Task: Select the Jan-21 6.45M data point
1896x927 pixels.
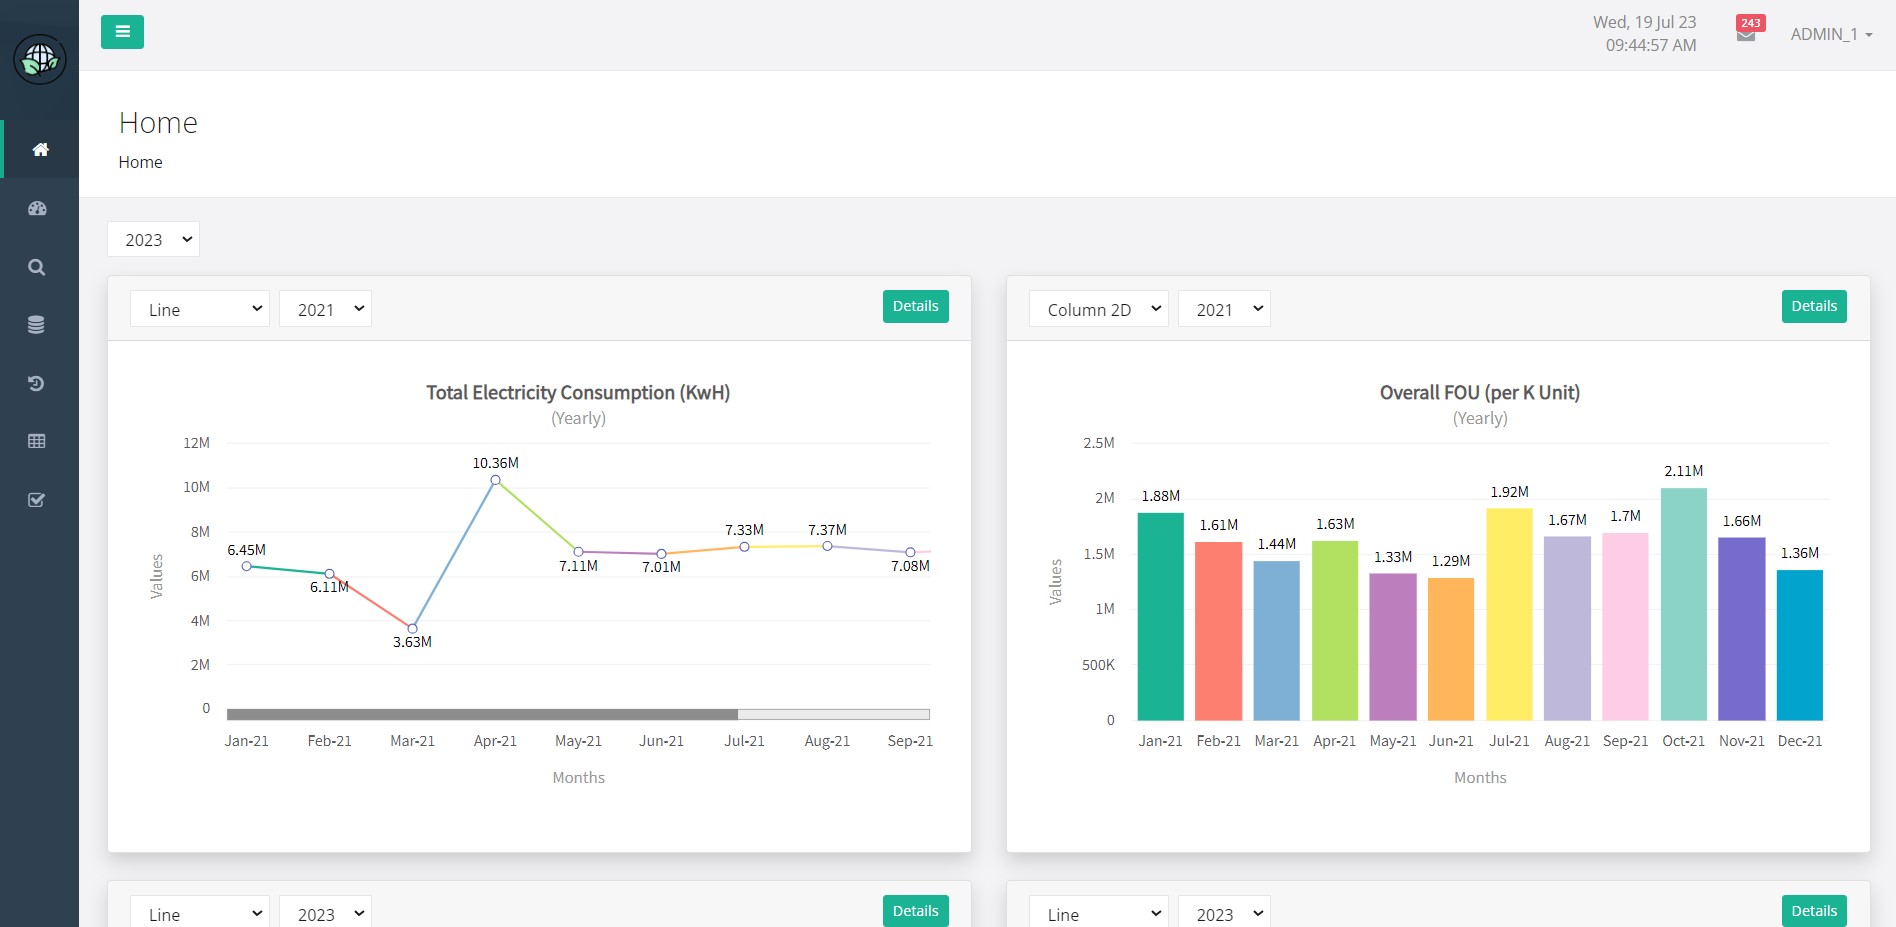Action: click(246, 566)
